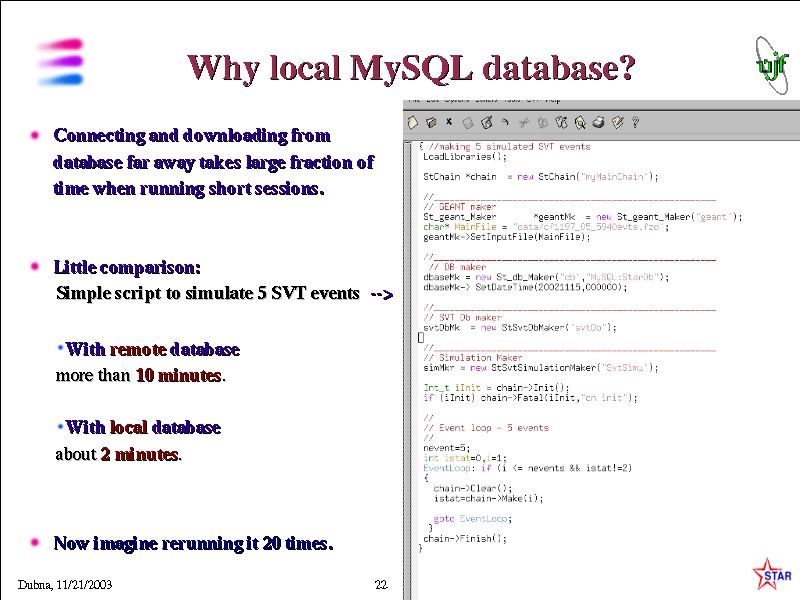Screen dimensions: 800x600
Task: Click the New file icon in editor toolbar
Action: [413, 122]
